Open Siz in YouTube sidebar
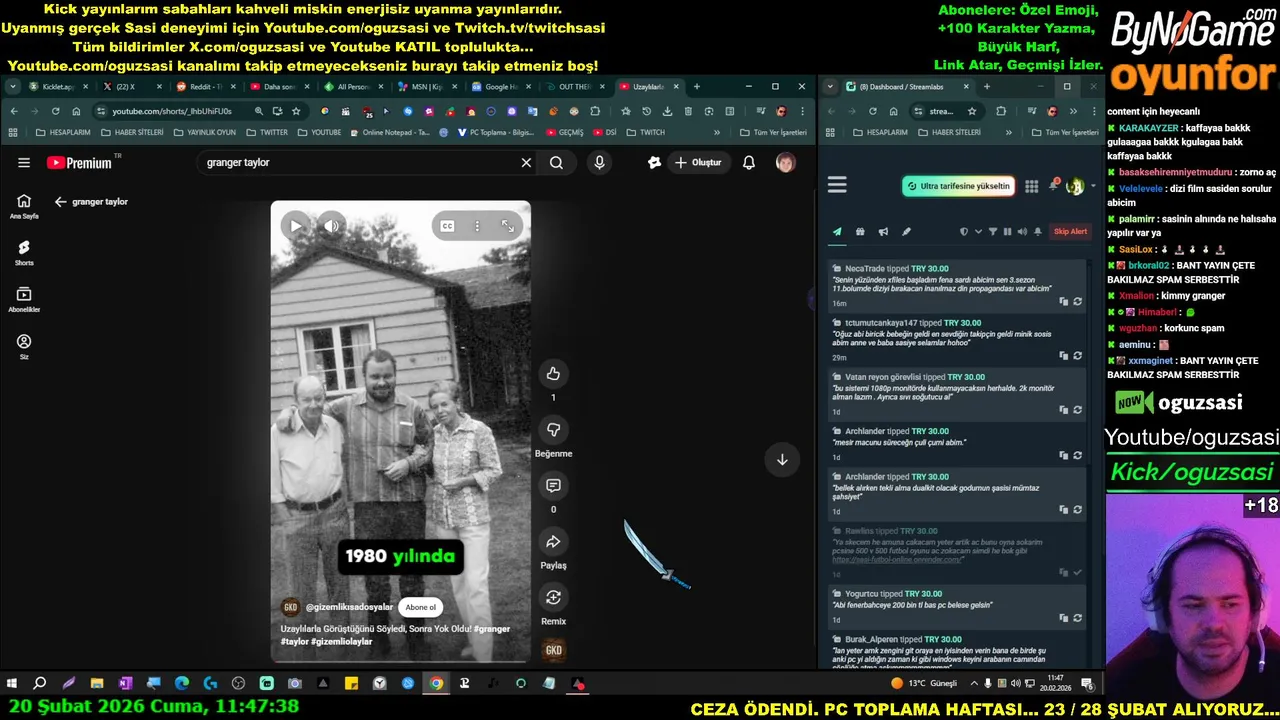The image size is (1280, 720). coord(24,346)
